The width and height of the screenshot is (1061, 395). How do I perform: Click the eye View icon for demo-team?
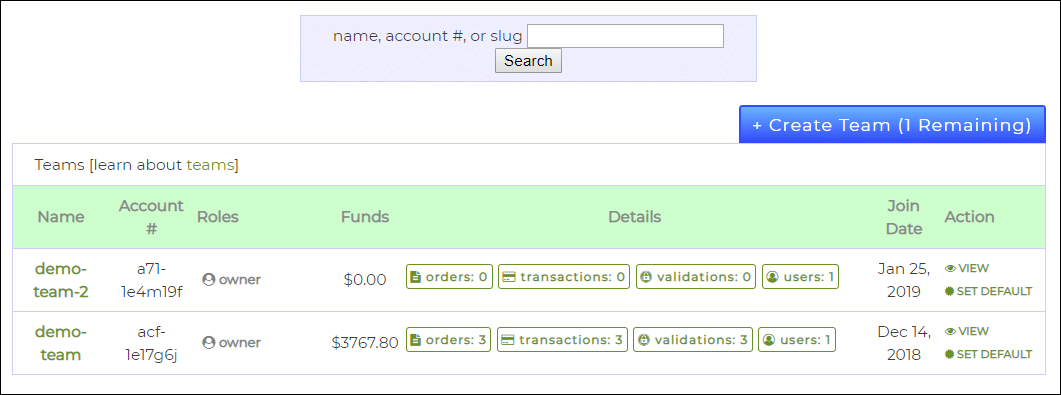pyautogui.click(x=950, y=331)
